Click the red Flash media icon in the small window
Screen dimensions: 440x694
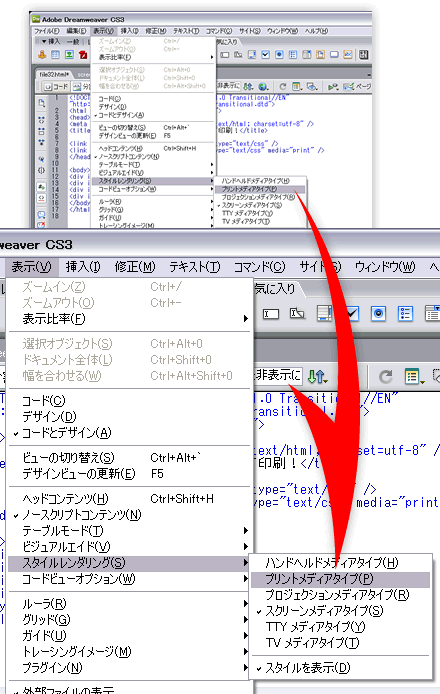[83, 54]
